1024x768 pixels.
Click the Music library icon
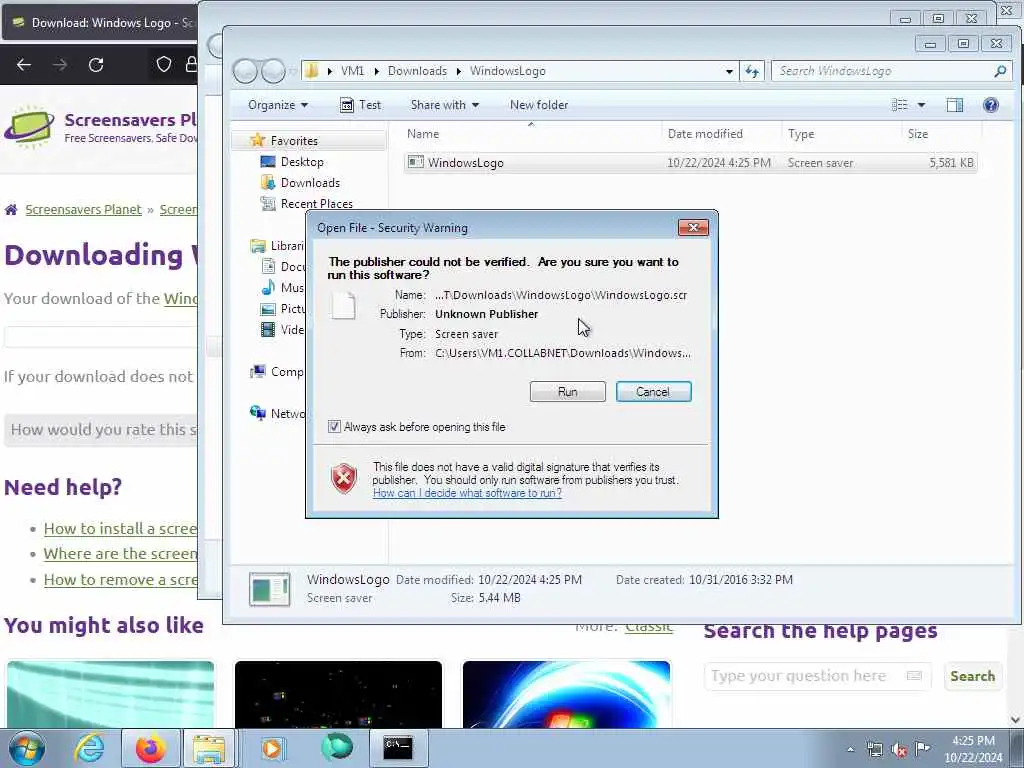(268, 287)
